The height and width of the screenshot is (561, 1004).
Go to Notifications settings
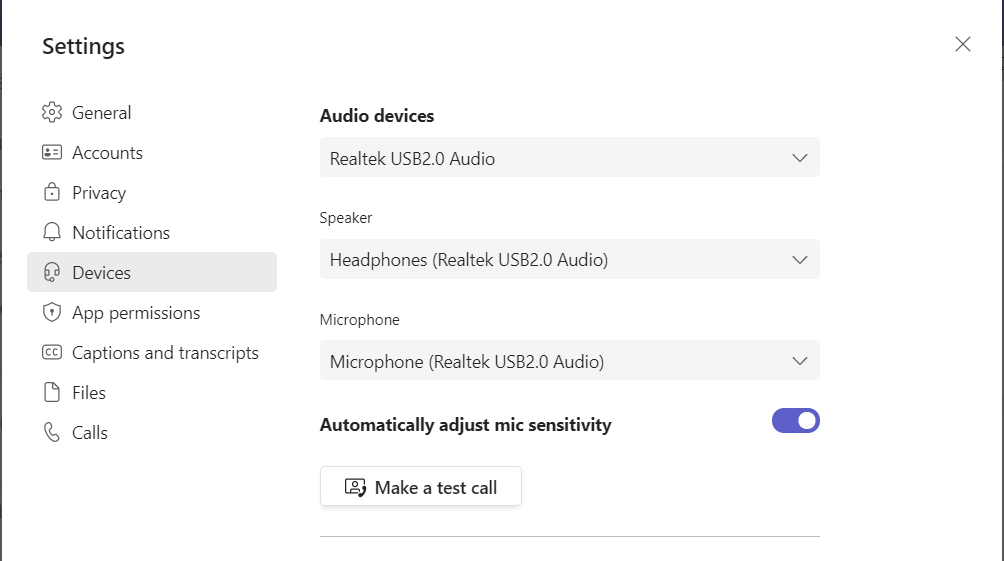click(x=121, y=233)
